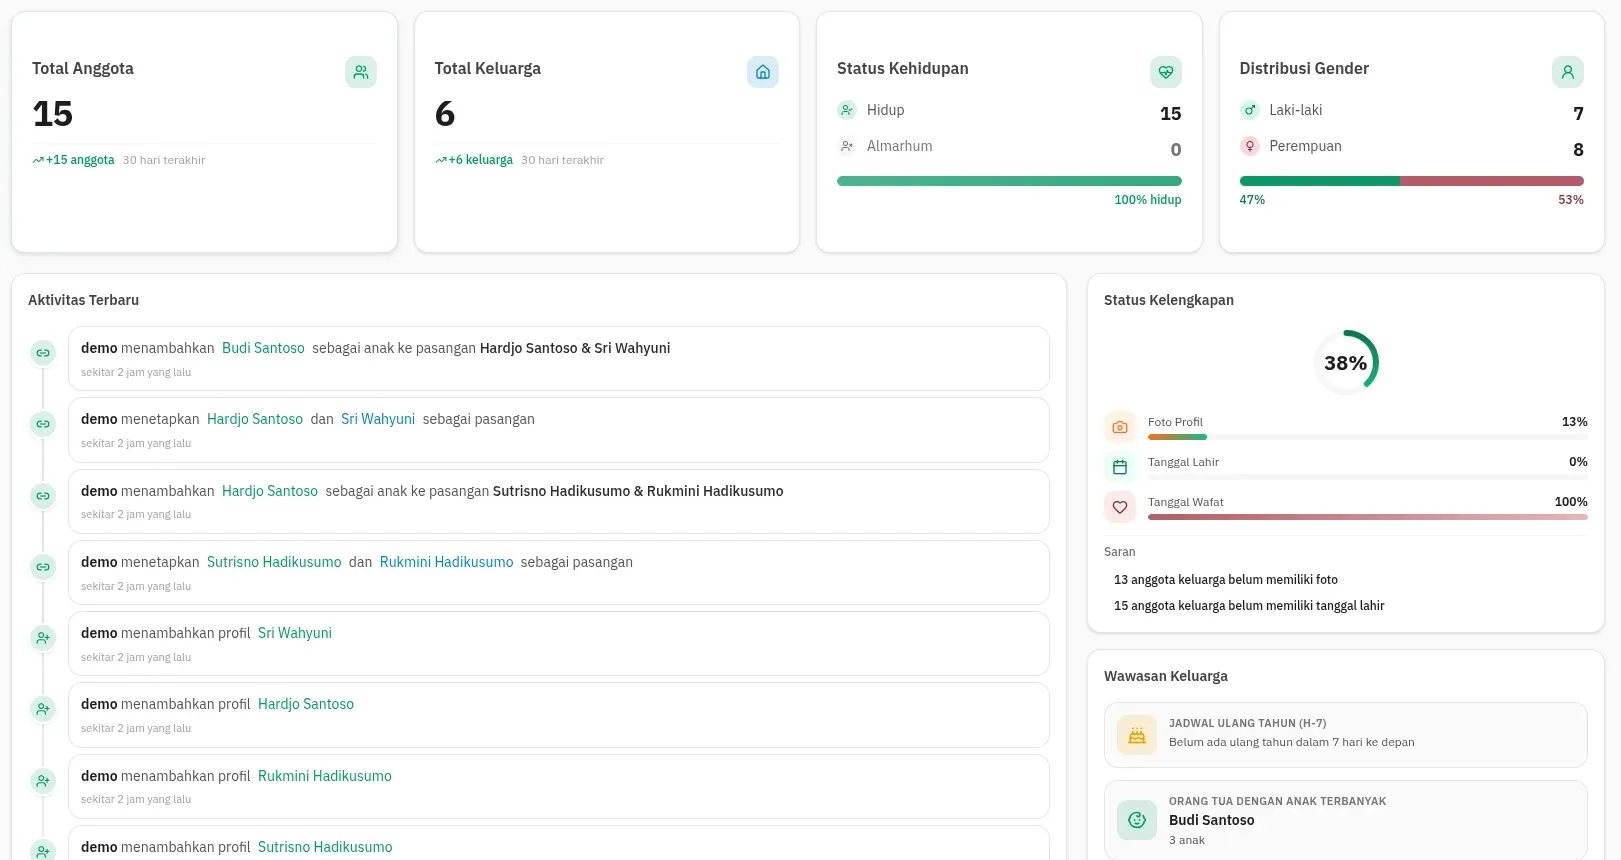Click the green 47% gender bar segment
This screenshot has height=860, width=1621.
[1320, 181]
